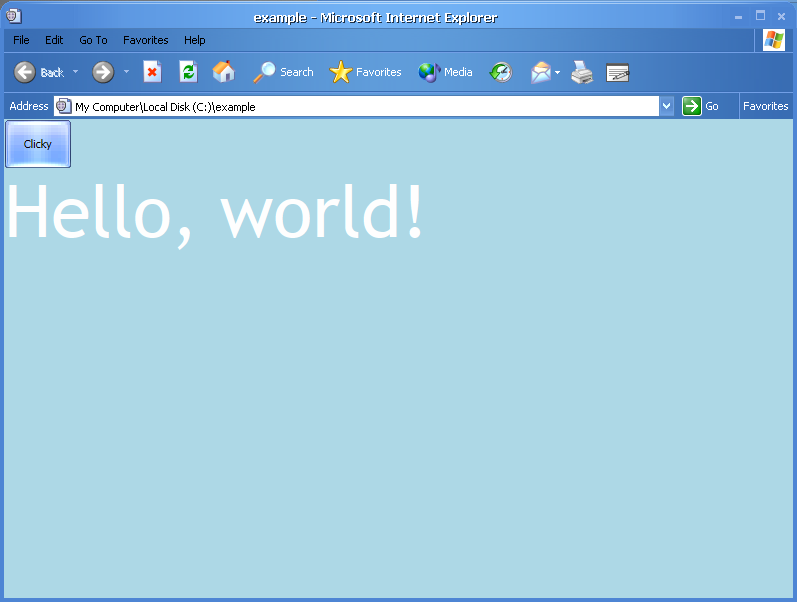Open the File menu
Image resolution: width=797 pixels, height=602 pixels.
21,40
